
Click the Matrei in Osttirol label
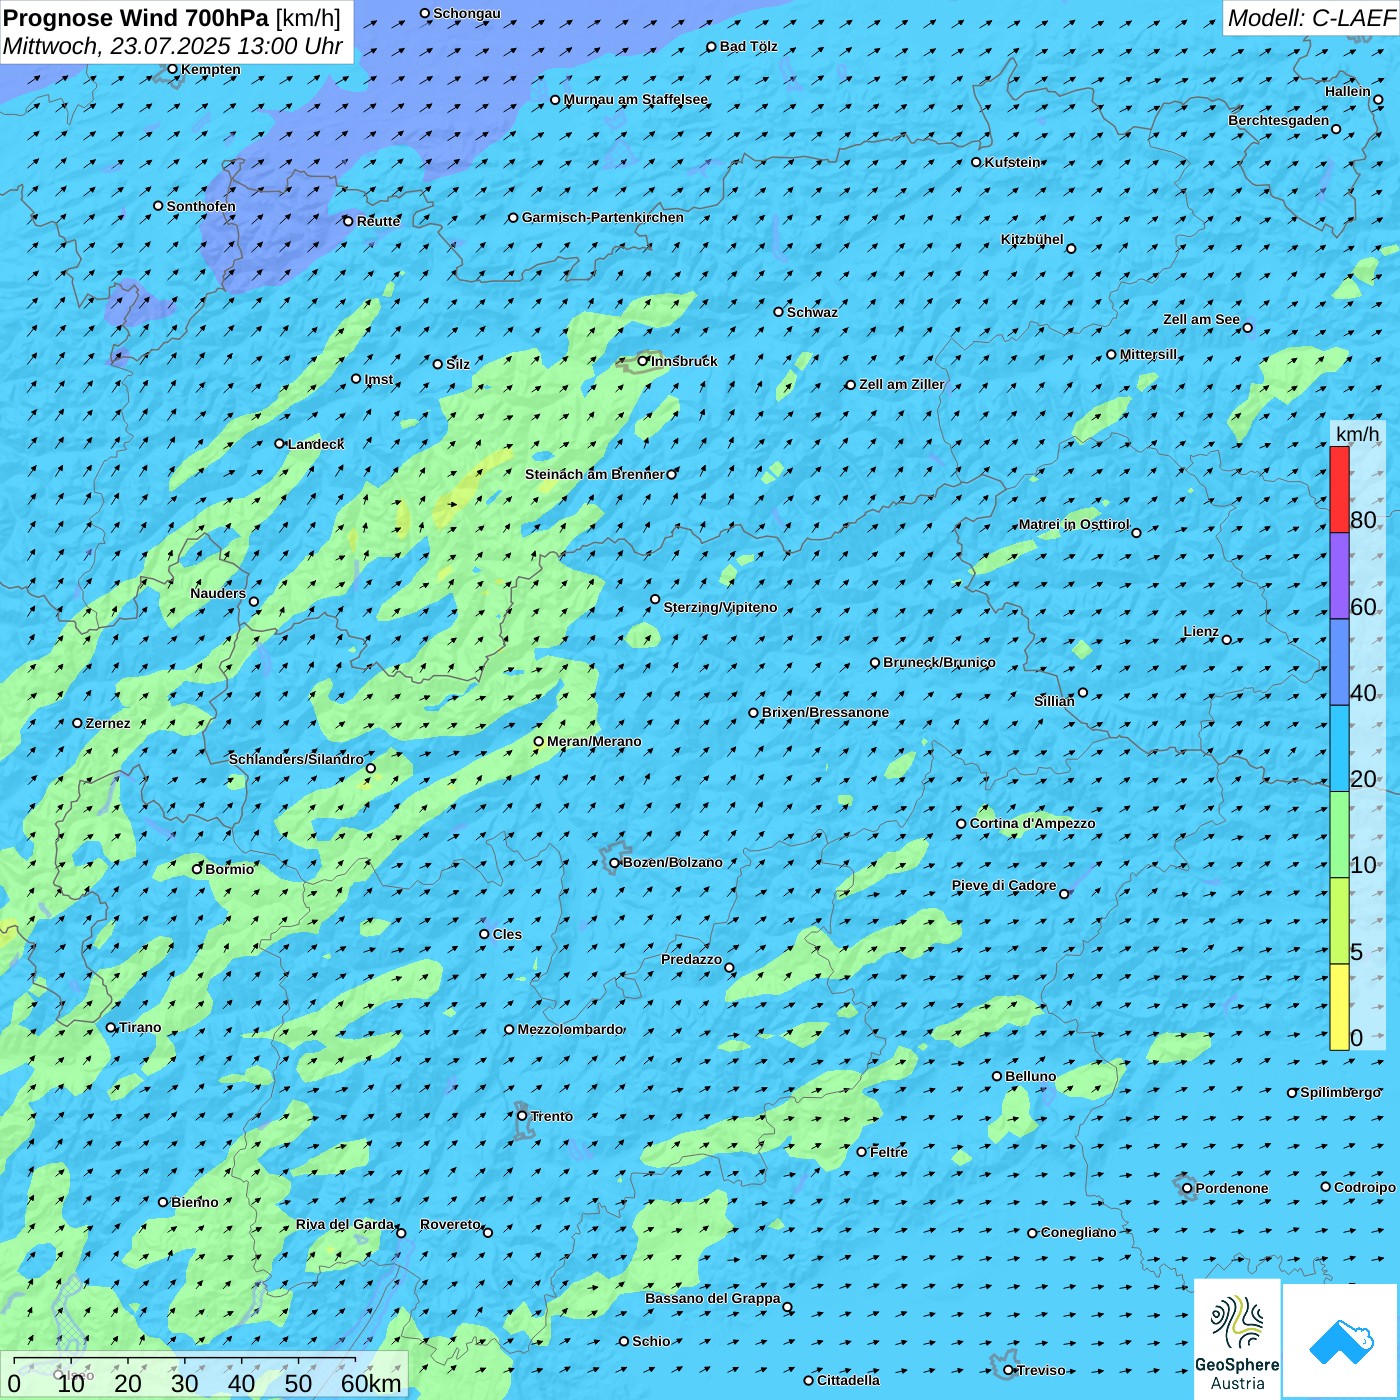click(x=1074, y=524)
